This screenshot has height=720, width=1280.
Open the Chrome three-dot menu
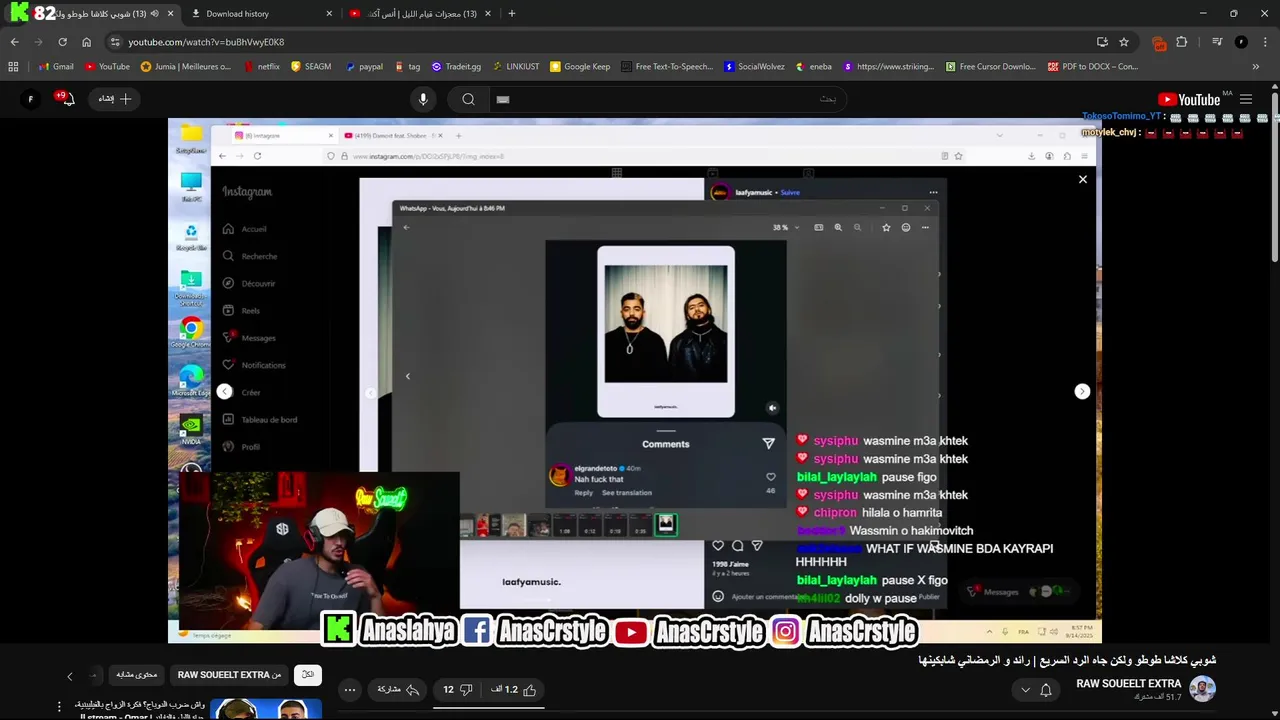pos(1264,42)
